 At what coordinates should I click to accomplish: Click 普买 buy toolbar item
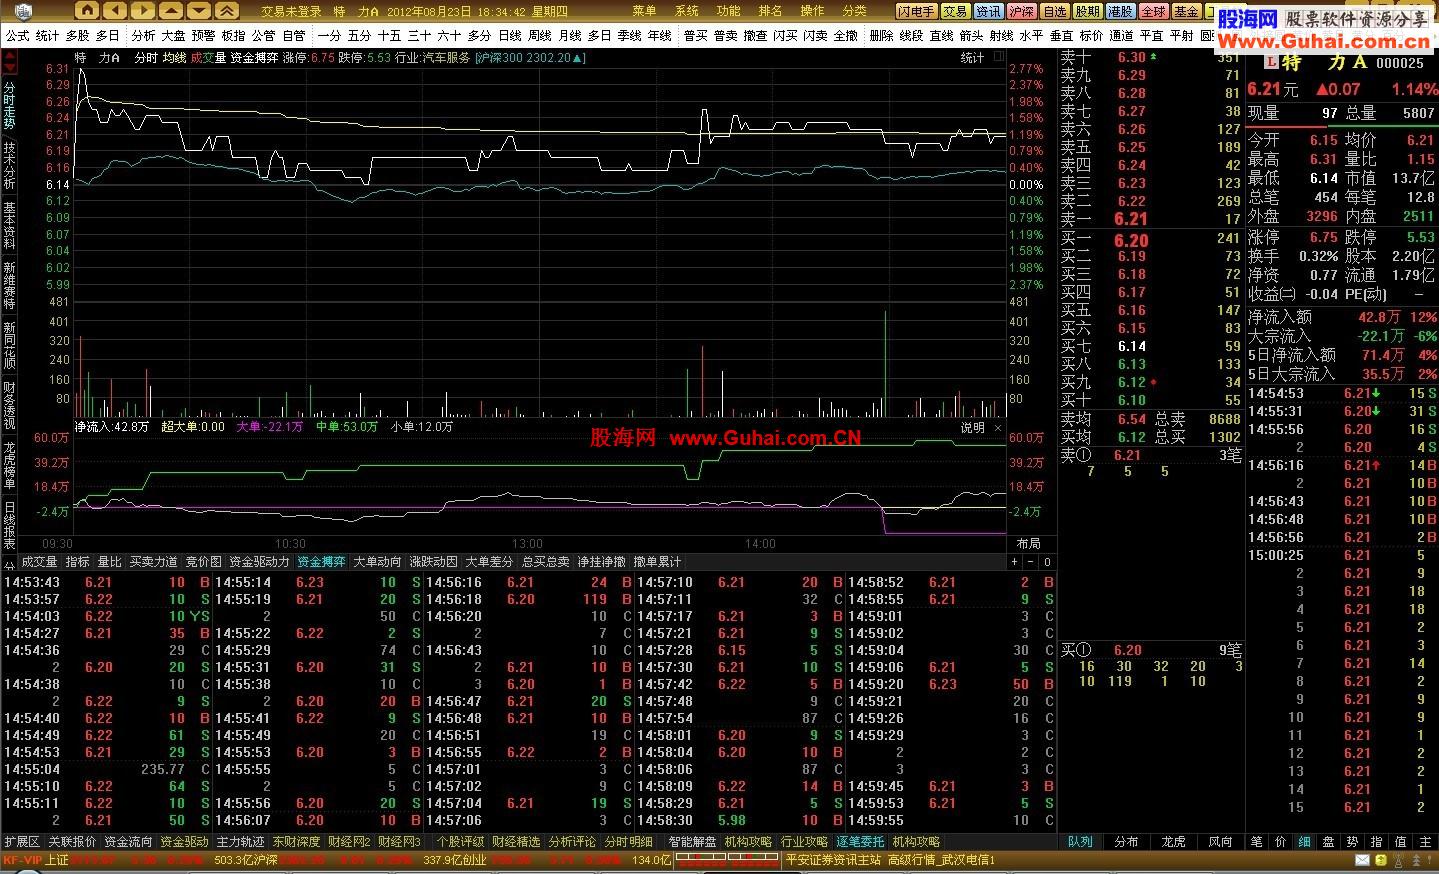point(695,35)
